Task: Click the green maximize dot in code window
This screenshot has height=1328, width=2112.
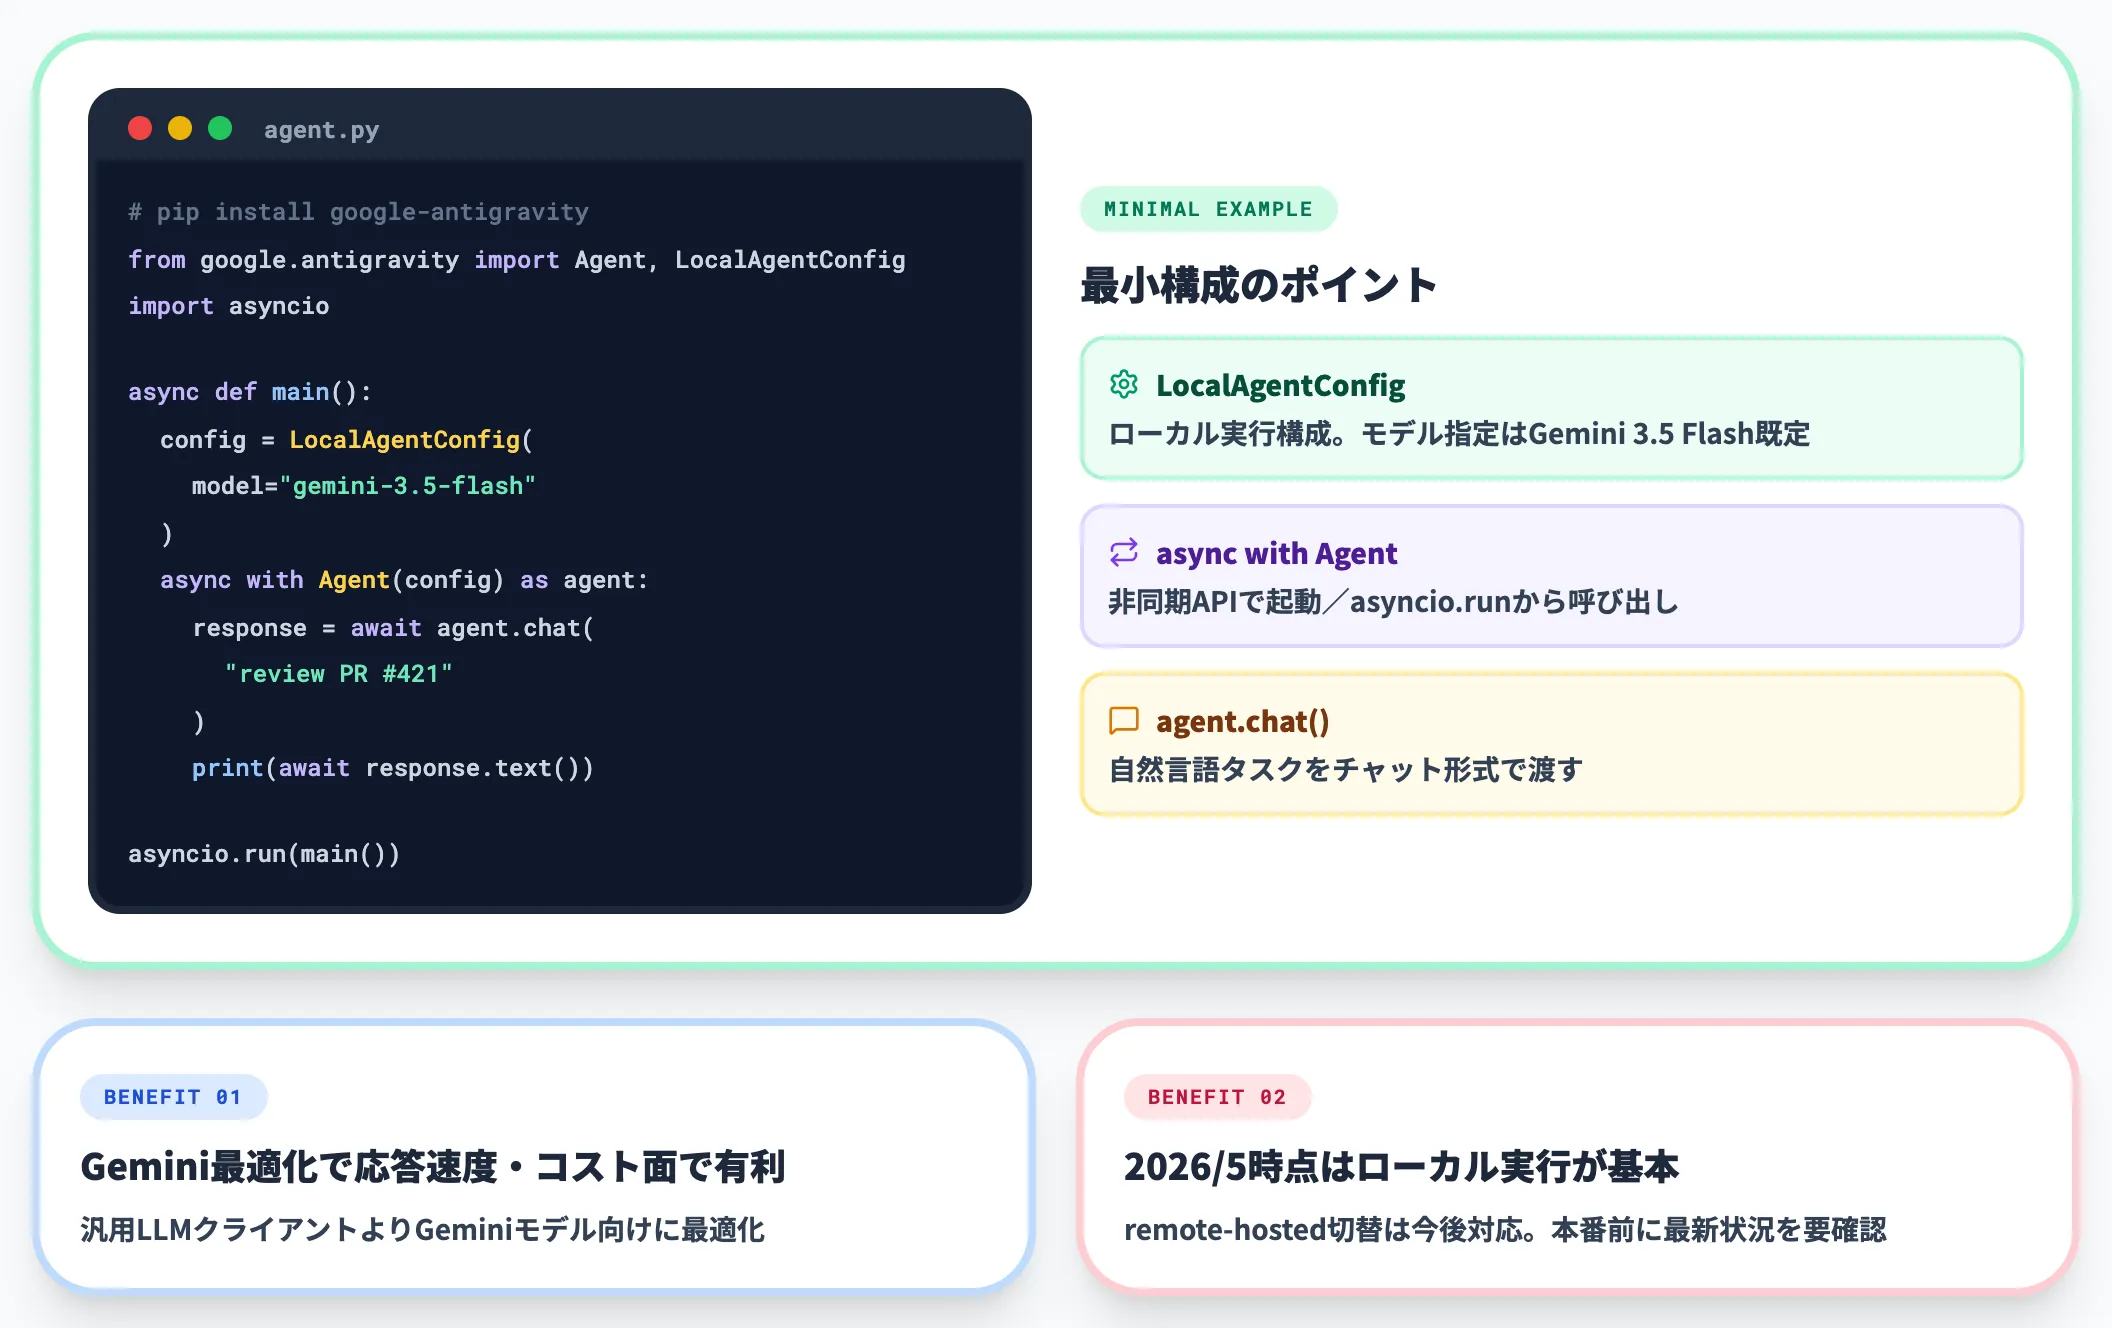Action: click(x=220, y=128)
